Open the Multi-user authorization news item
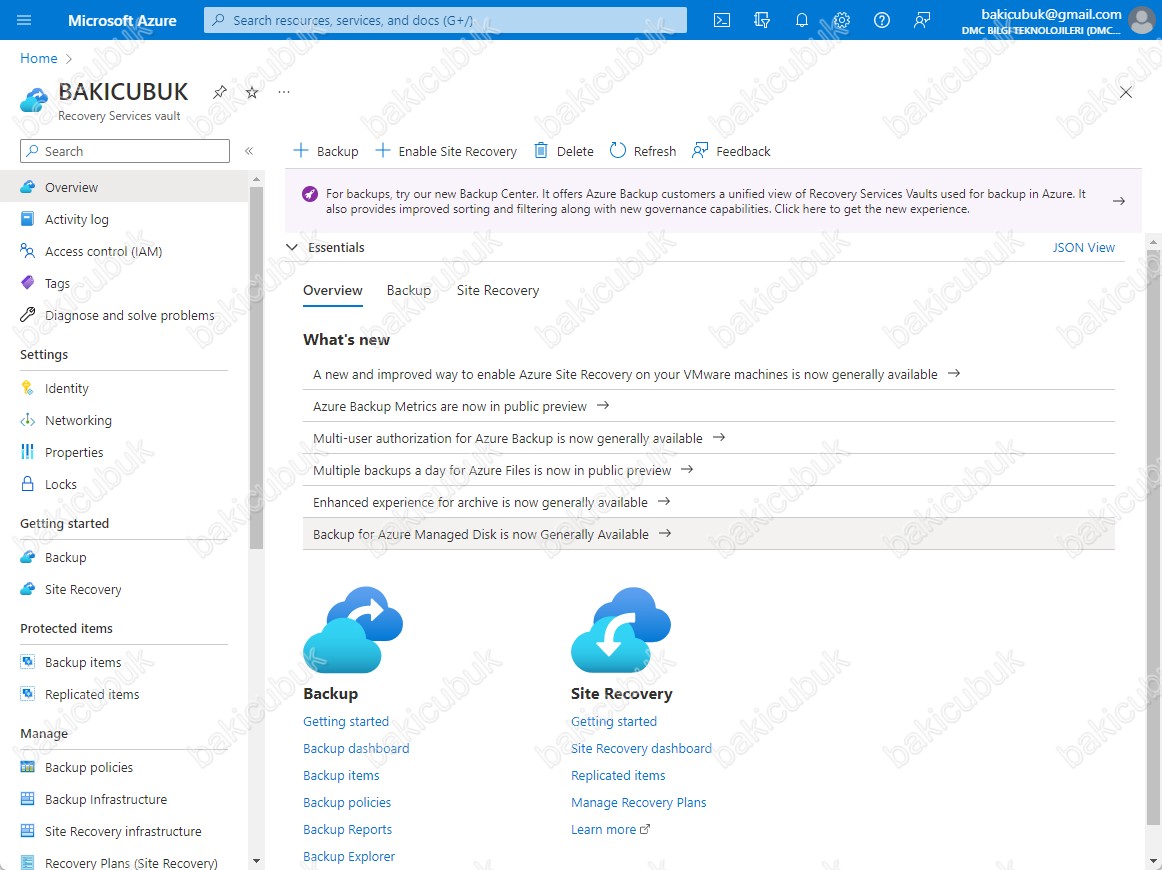The width and height of the screenshot is (1162, 870). [708, 438]
